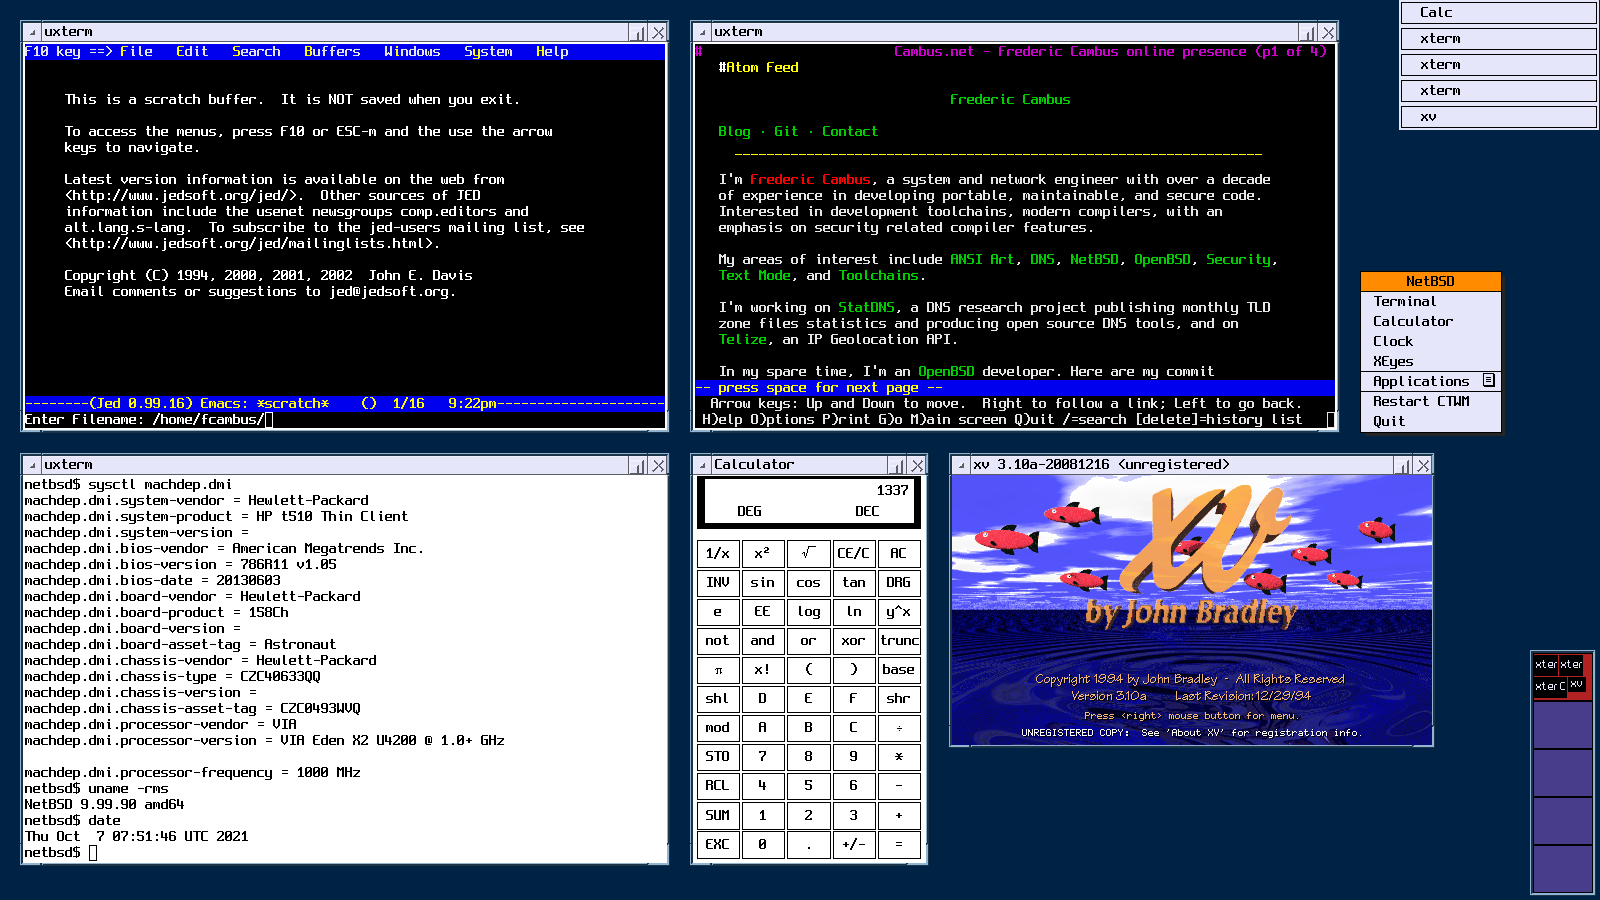Follow the StatDNS link in Lynx
This screenshot has height=900, width=1600.
[x=866, y=308]
